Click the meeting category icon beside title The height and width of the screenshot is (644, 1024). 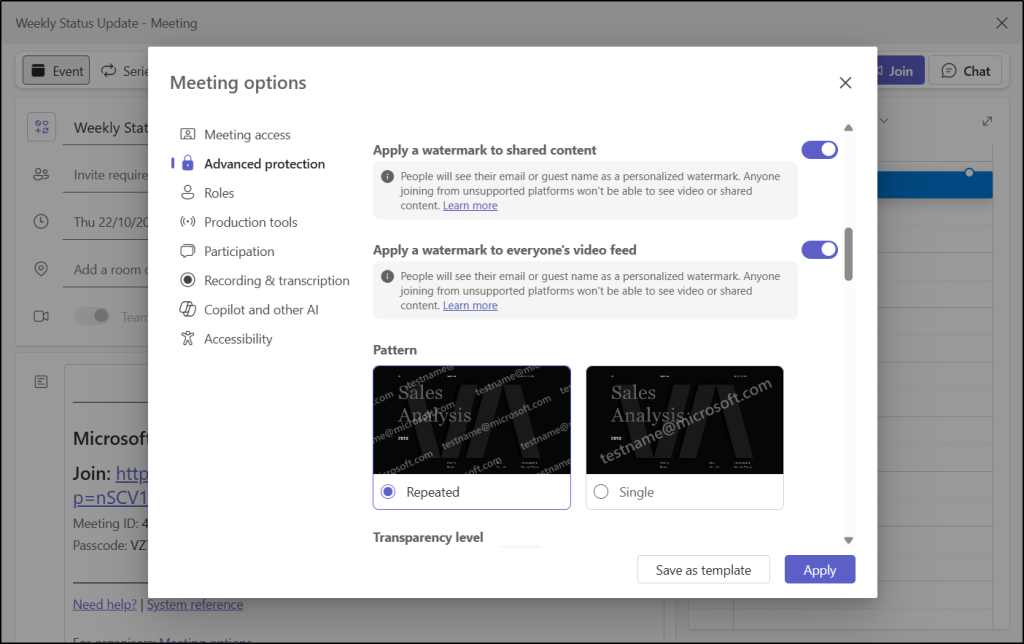pos(42,127)
